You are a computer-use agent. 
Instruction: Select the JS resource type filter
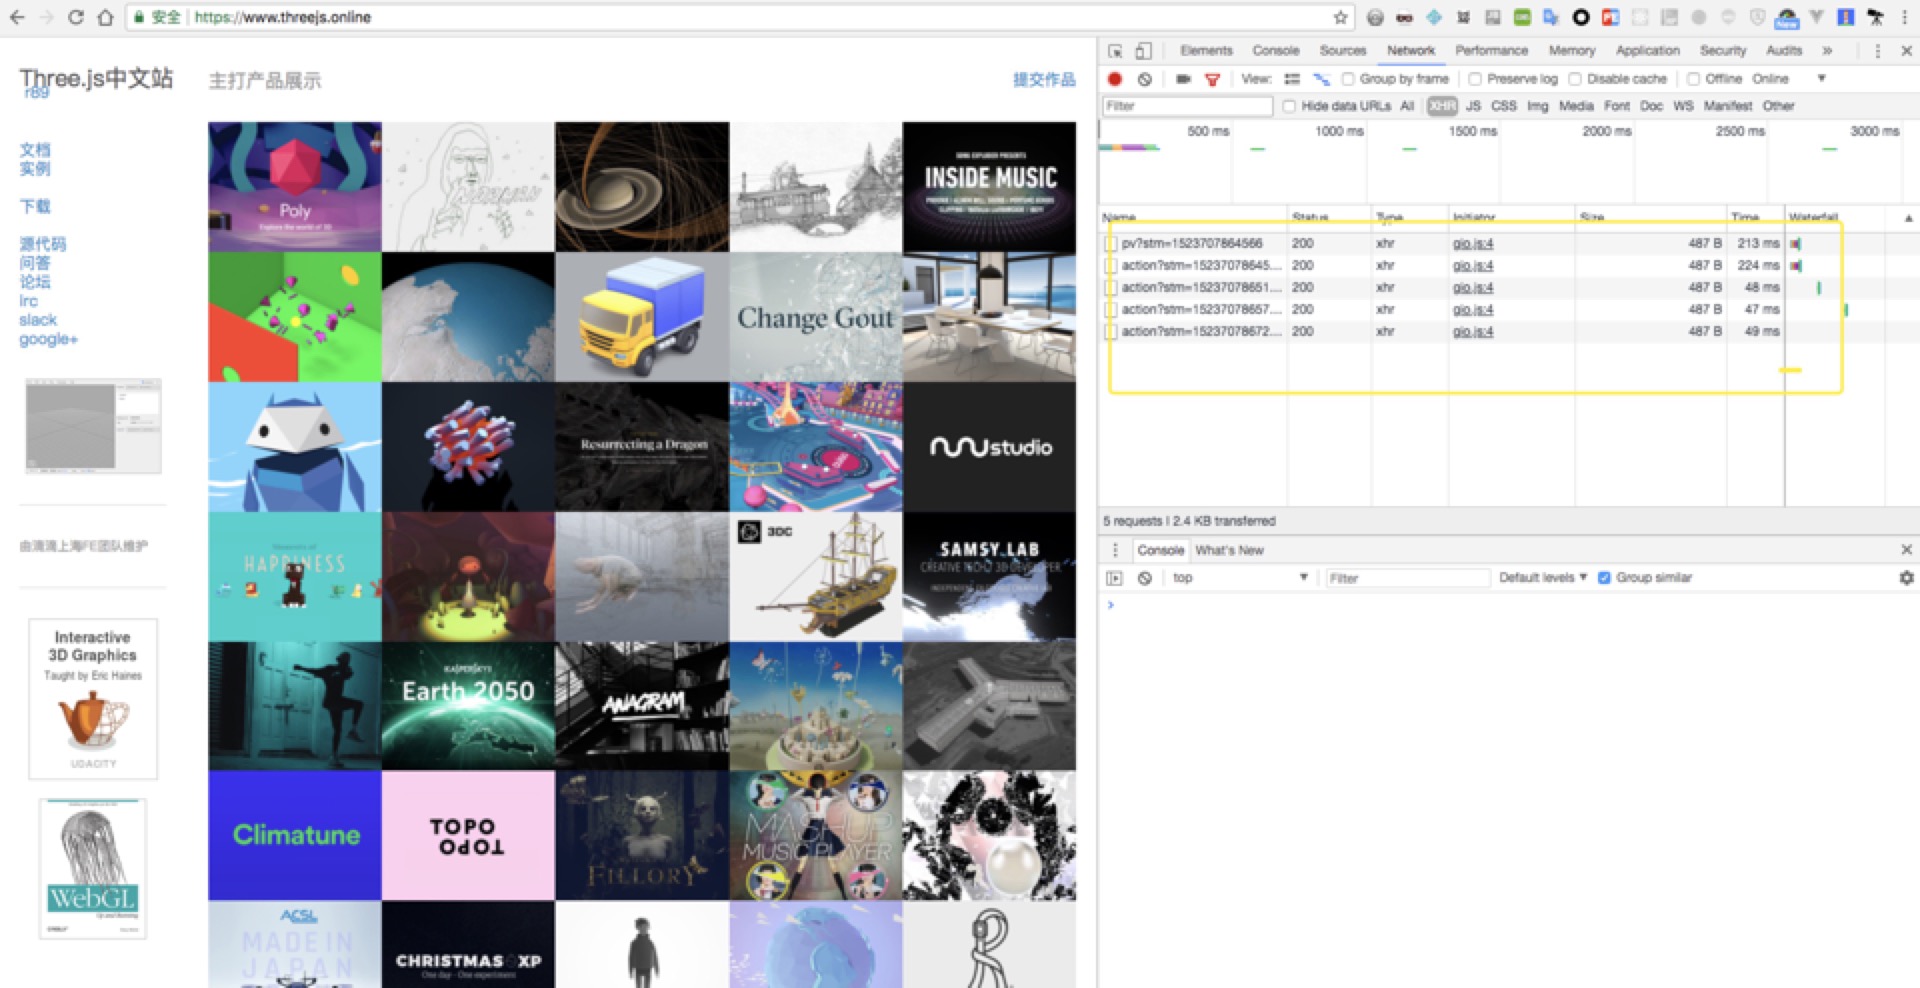(x=1473, y=106)
